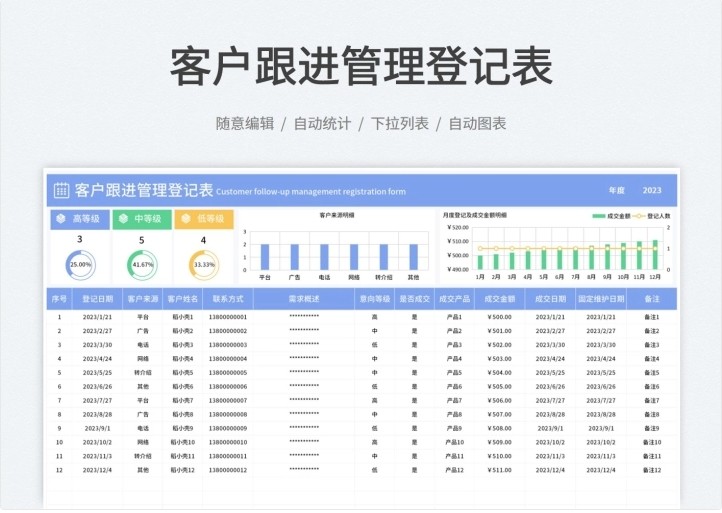
Task: Select 客户来源 cell 电话 in row 3
Action: pyautogui.click(x=143, y=345)
